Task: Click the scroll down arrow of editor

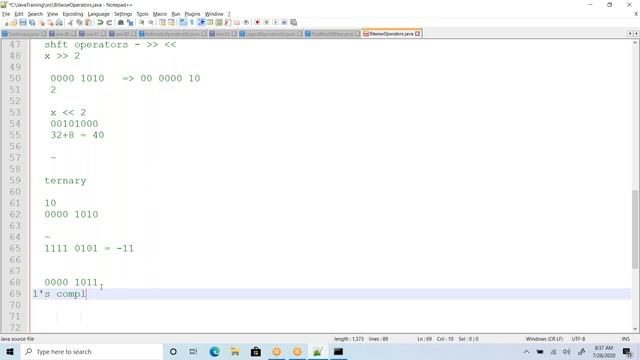Action: click(636, 329)
